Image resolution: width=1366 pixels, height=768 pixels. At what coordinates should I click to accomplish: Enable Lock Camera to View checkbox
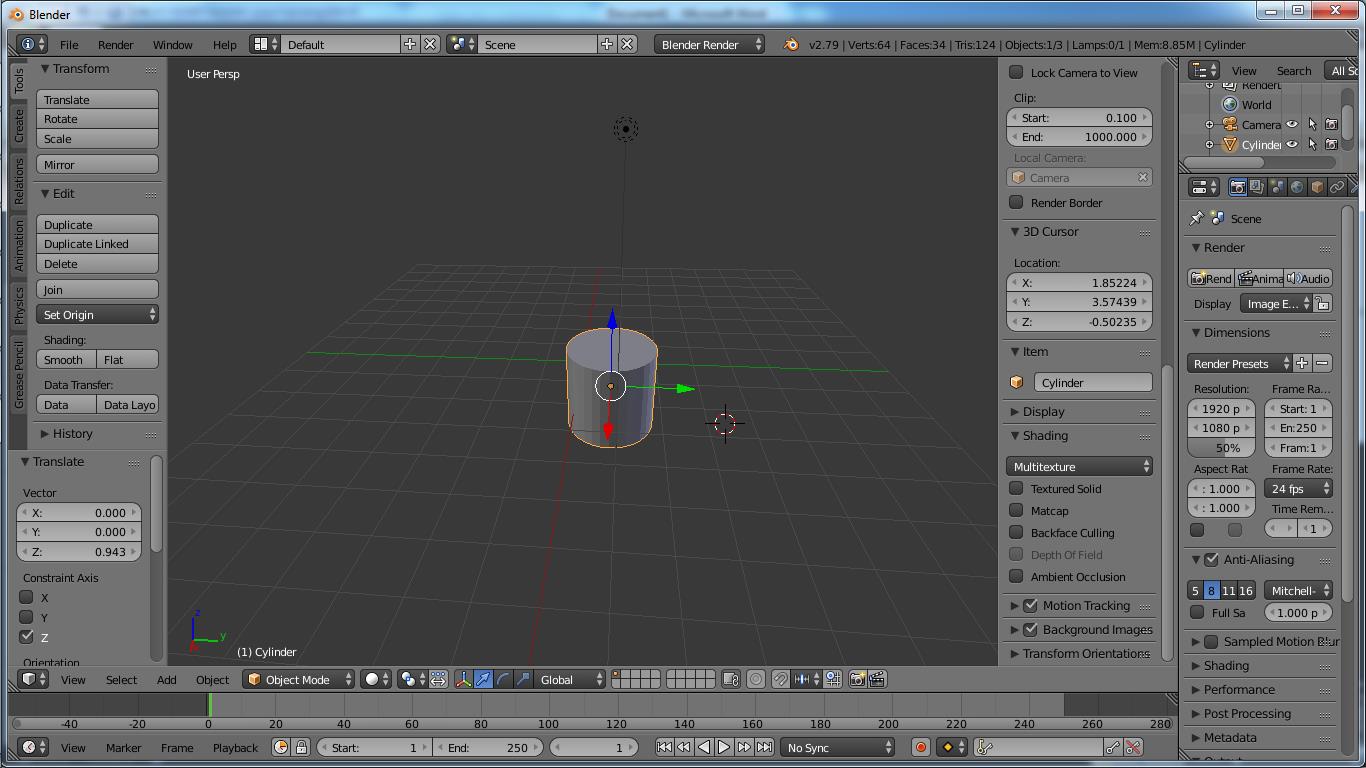pos(1016,72)
